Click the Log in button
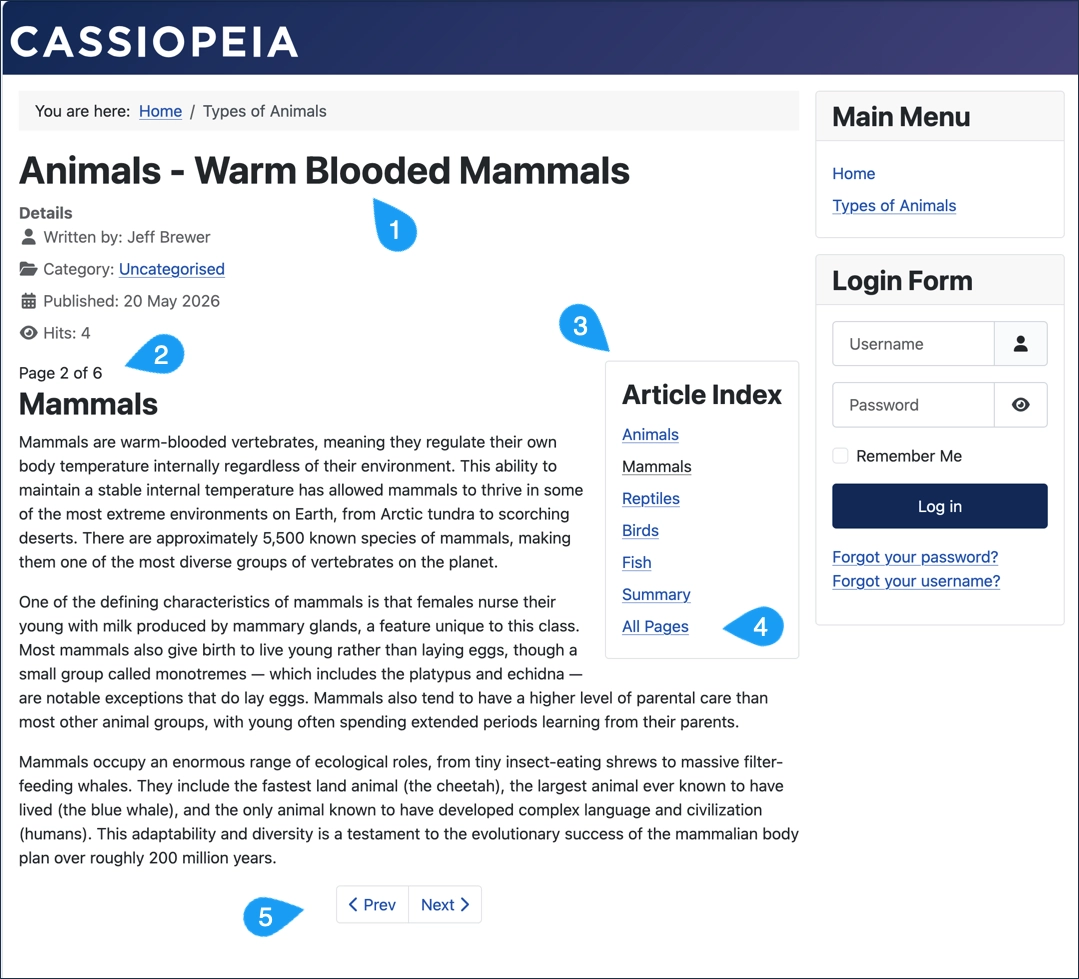 coord(939,506)
